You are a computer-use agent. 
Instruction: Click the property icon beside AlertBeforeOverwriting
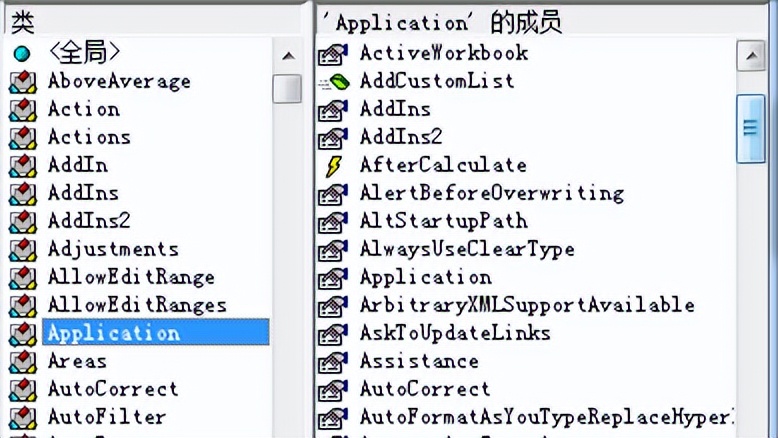click(x=332, y=194)
